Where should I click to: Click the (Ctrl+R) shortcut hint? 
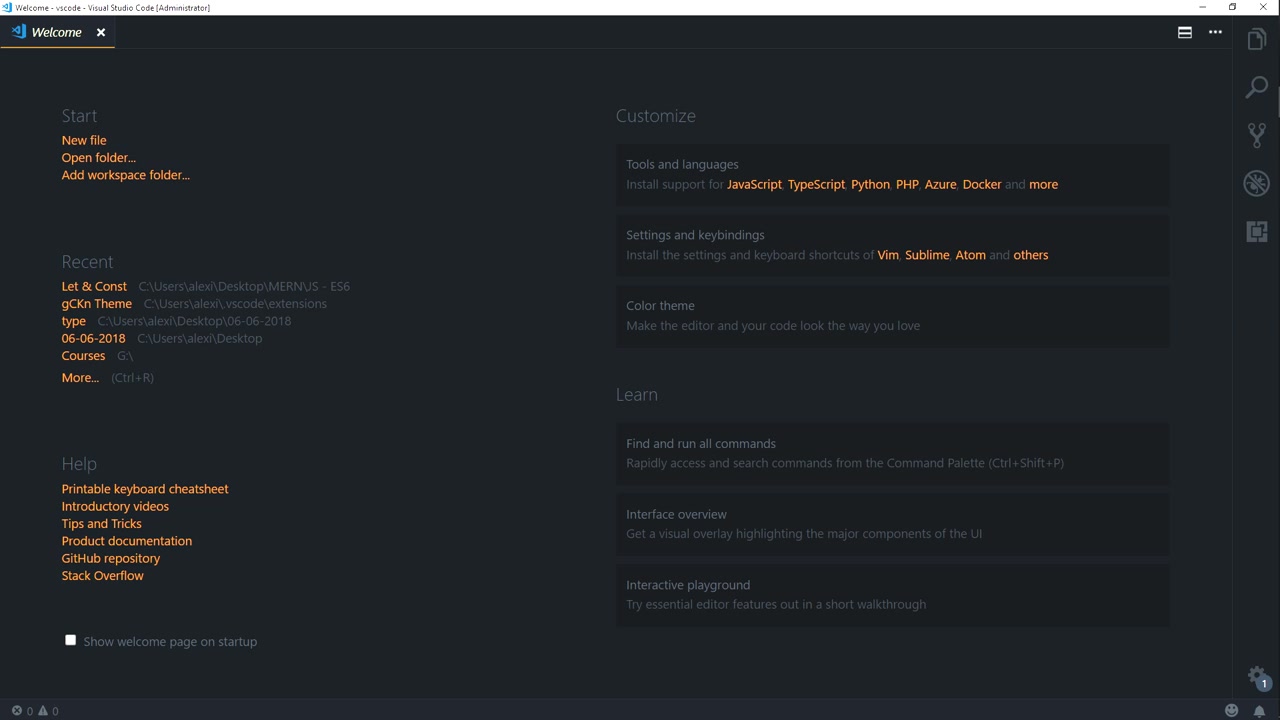[132, 378]
